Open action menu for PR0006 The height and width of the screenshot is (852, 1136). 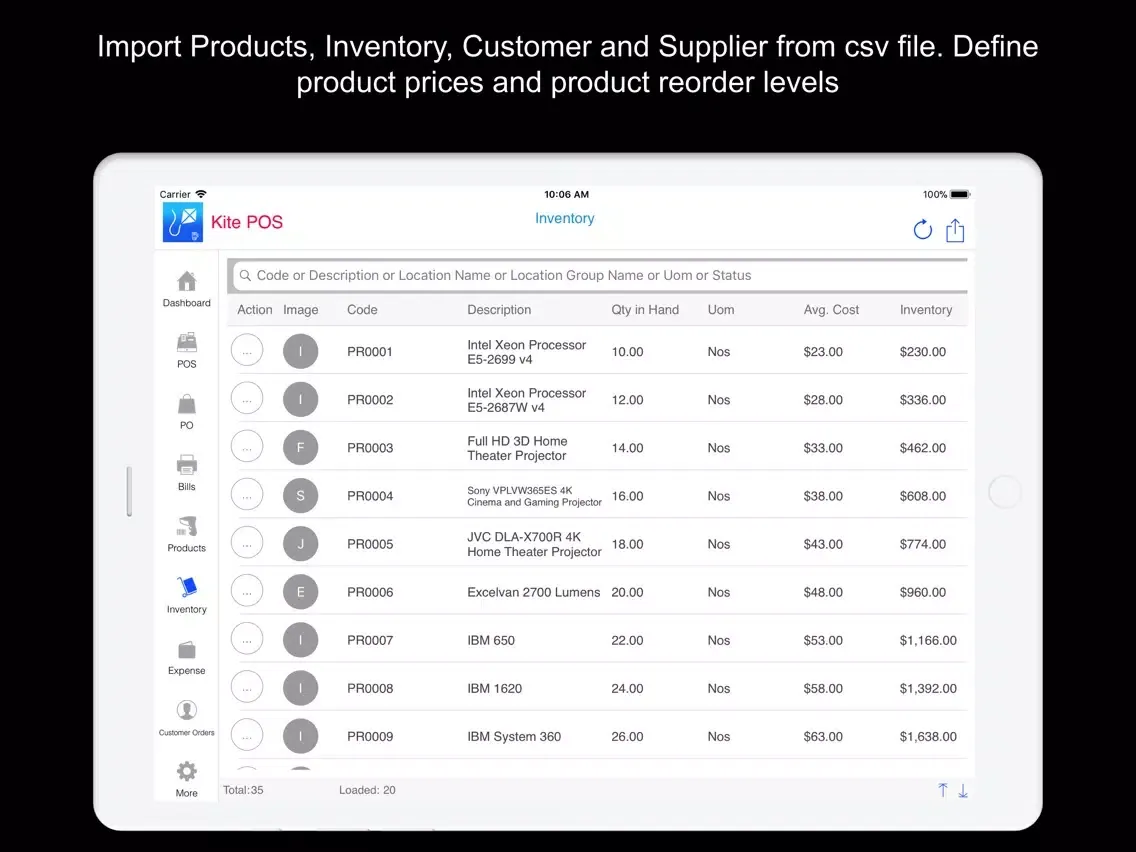pos(247,591)
